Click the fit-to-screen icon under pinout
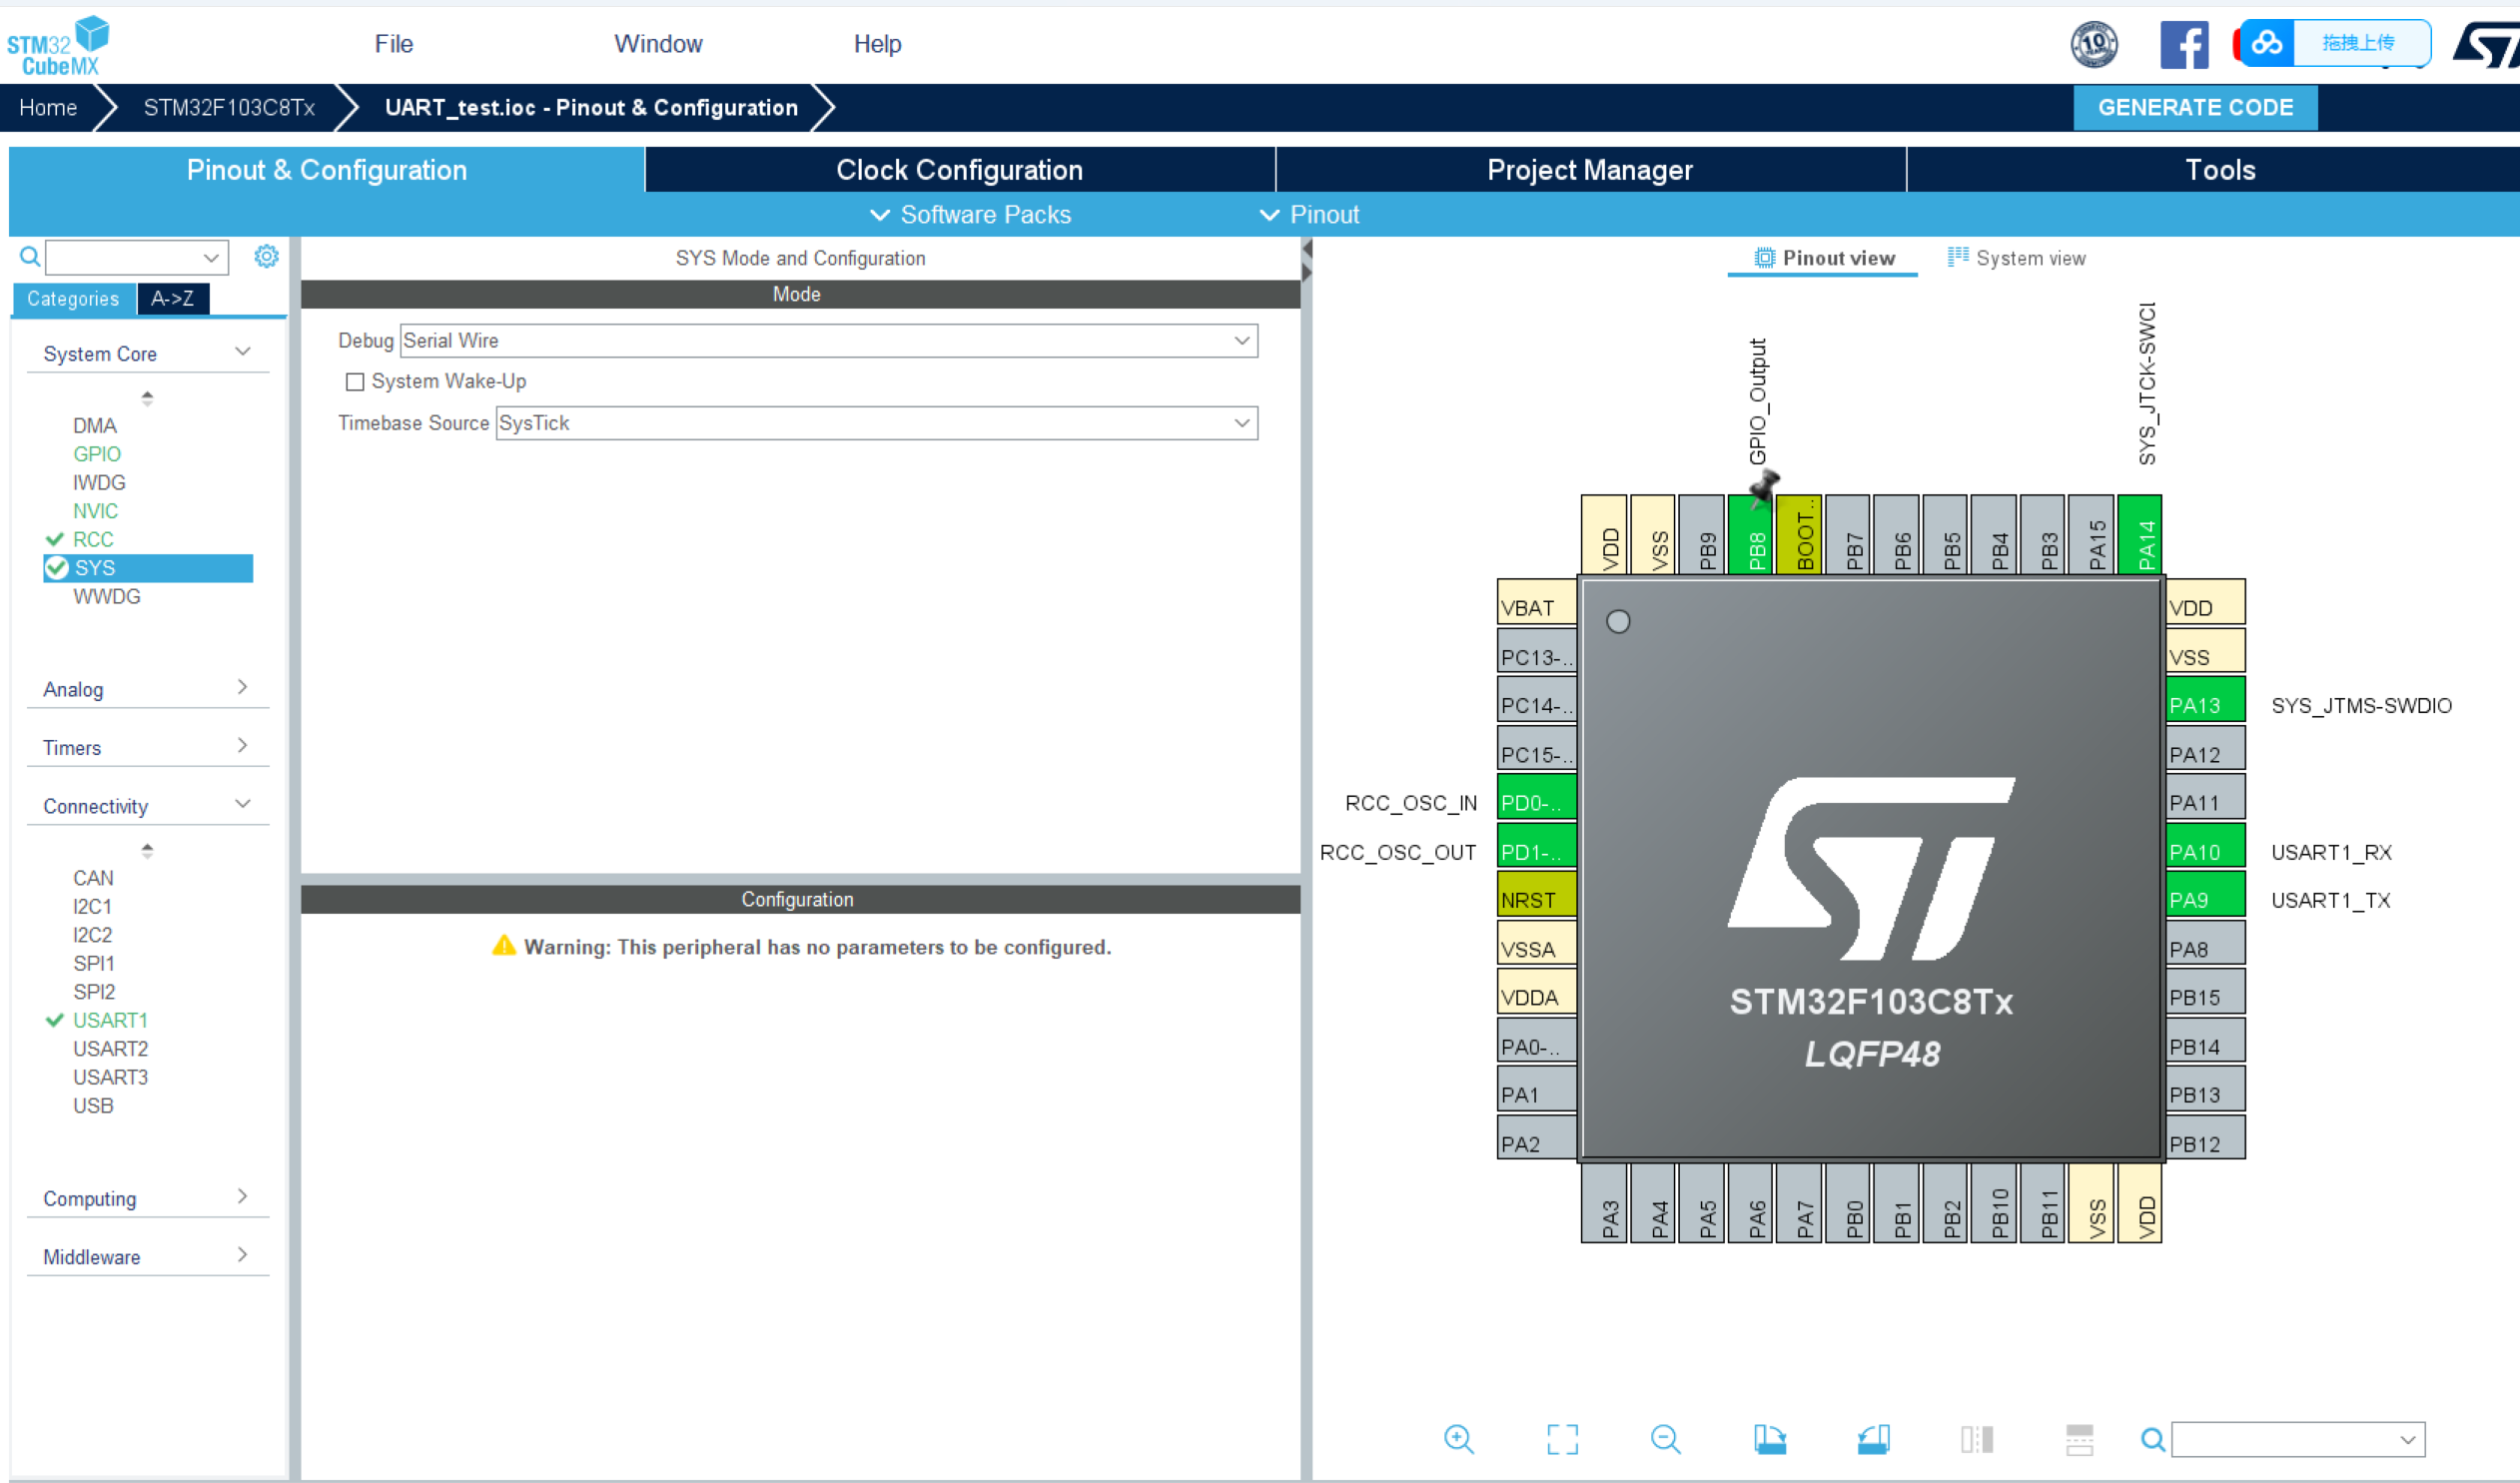This screenshot has height=1483, width=2520. pyautogui.click(x=1562, y=1439)
